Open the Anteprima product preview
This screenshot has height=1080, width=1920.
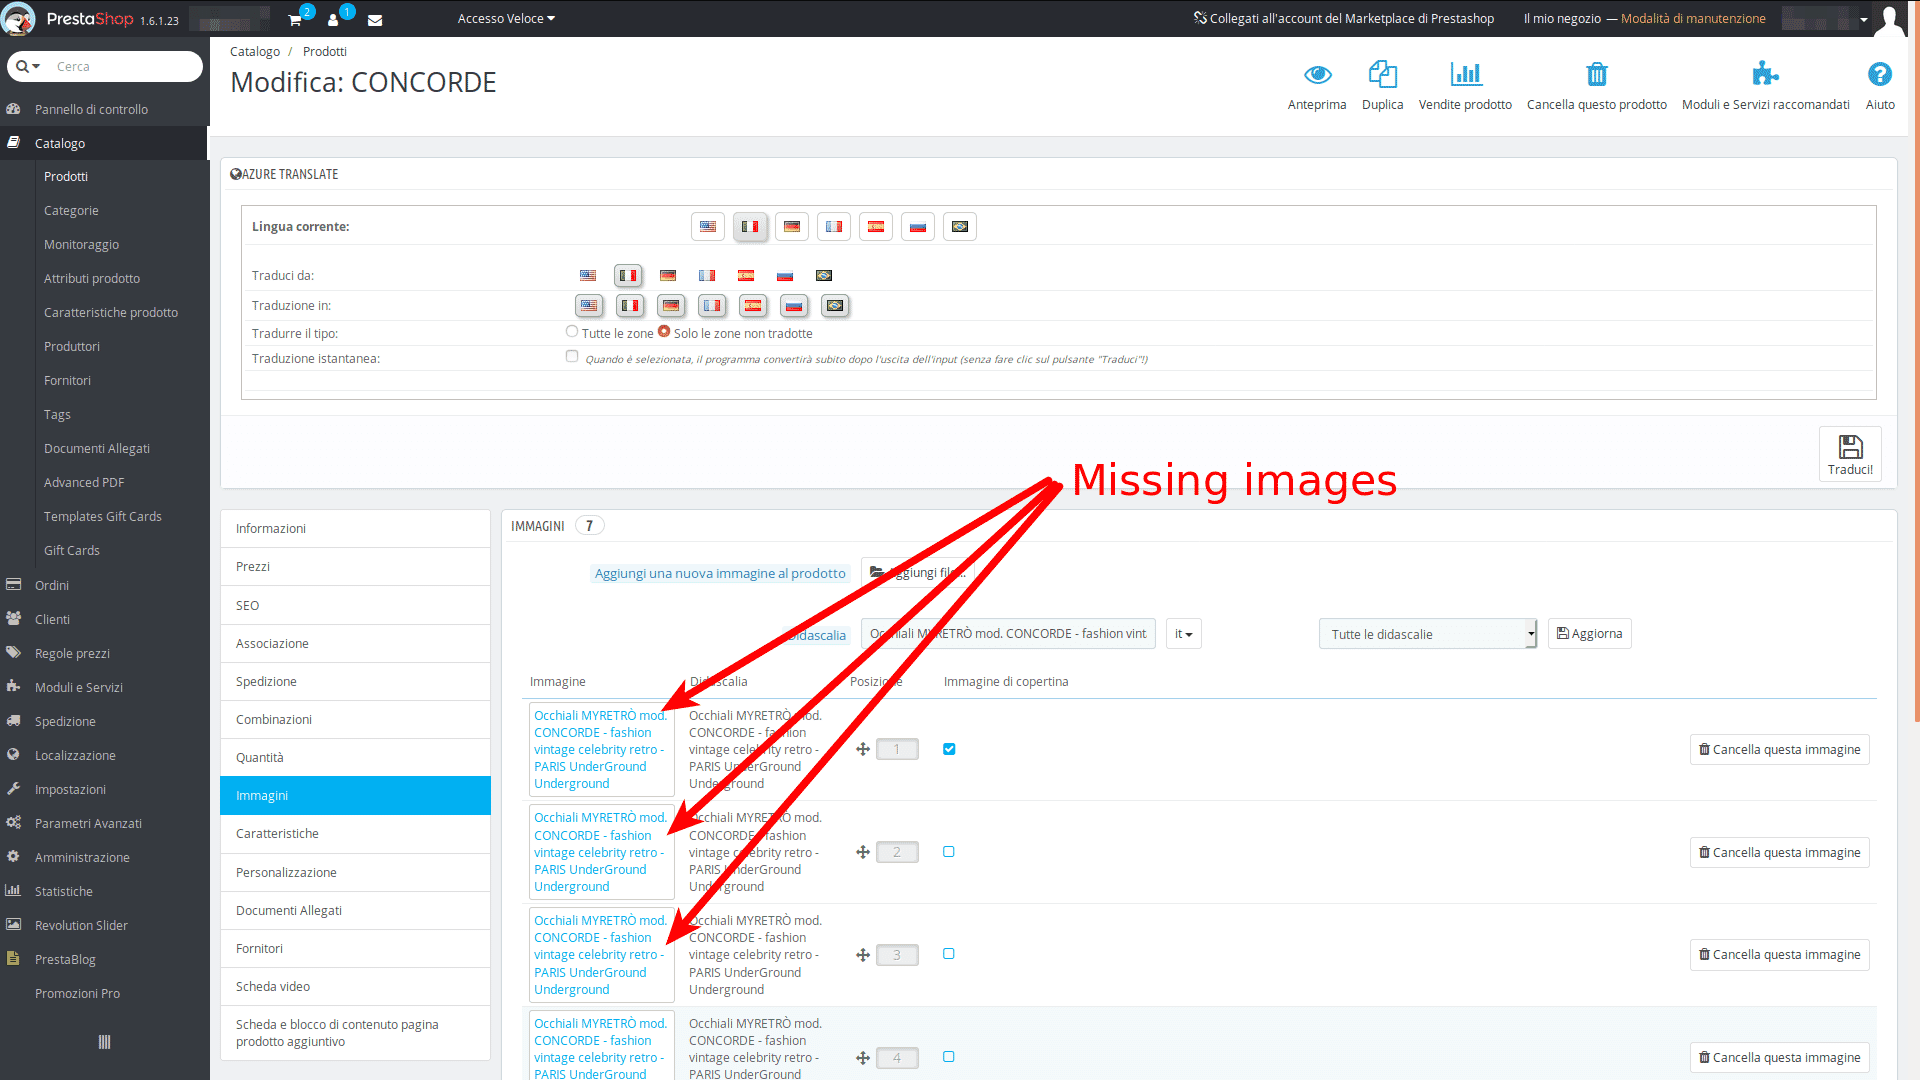coord(1317,85)
